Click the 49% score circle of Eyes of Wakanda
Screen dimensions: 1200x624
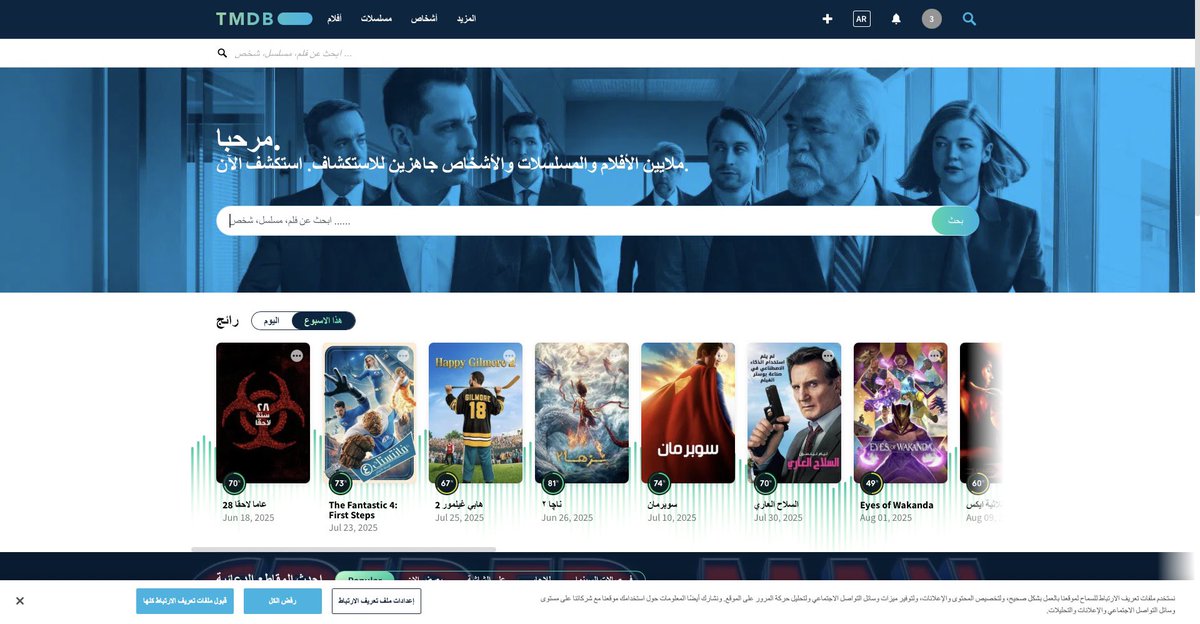(x=872, y=483)
